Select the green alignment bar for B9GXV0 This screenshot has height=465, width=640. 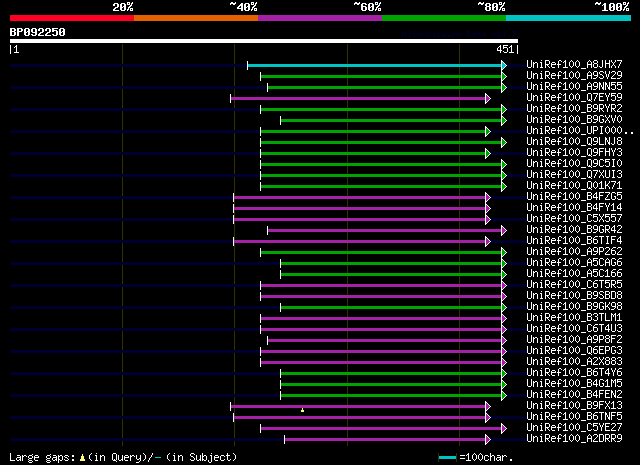[x=391, y=120]
